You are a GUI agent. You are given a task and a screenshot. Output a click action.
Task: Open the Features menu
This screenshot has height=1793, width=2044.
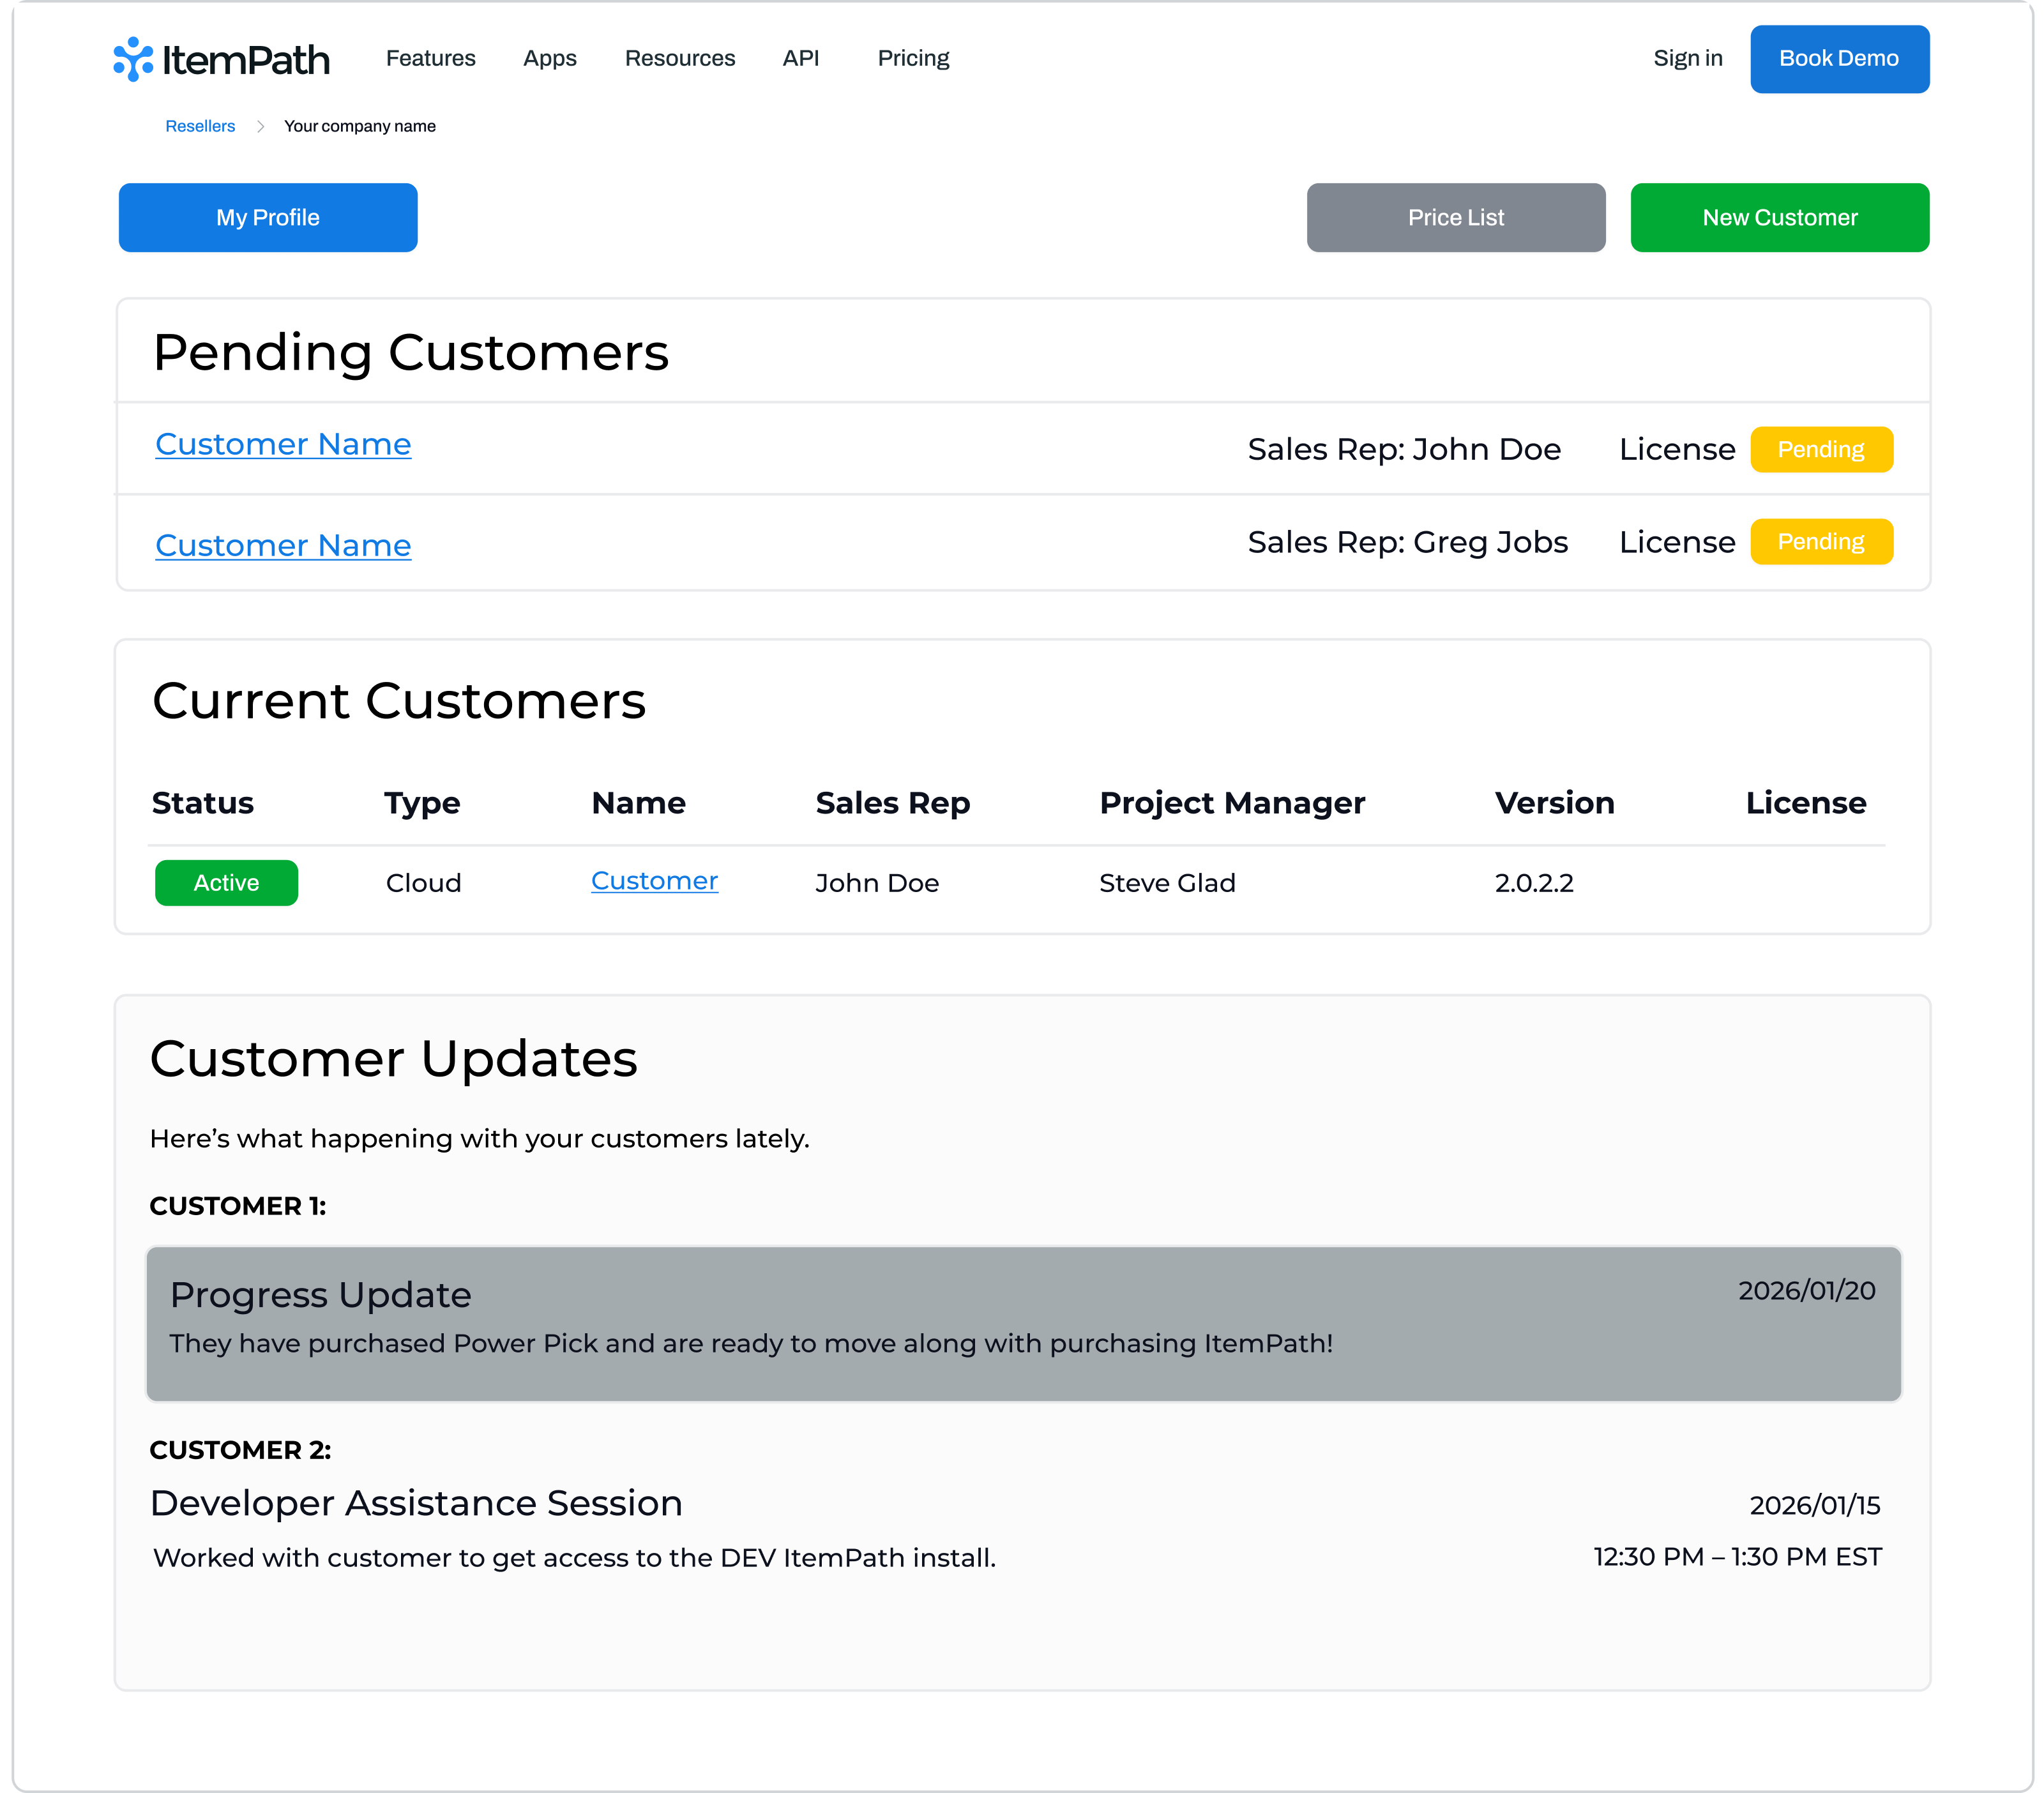point(430,58)
